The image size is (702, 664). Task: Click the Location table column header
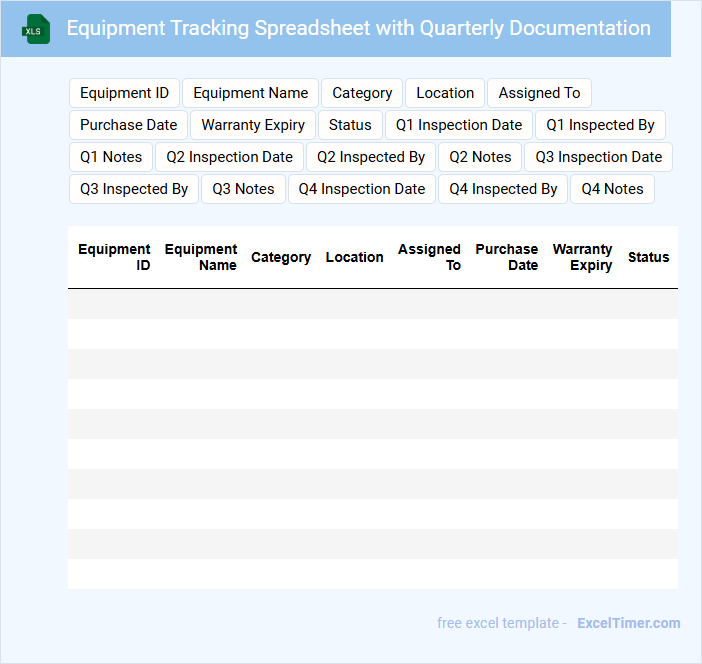(354, 257)
